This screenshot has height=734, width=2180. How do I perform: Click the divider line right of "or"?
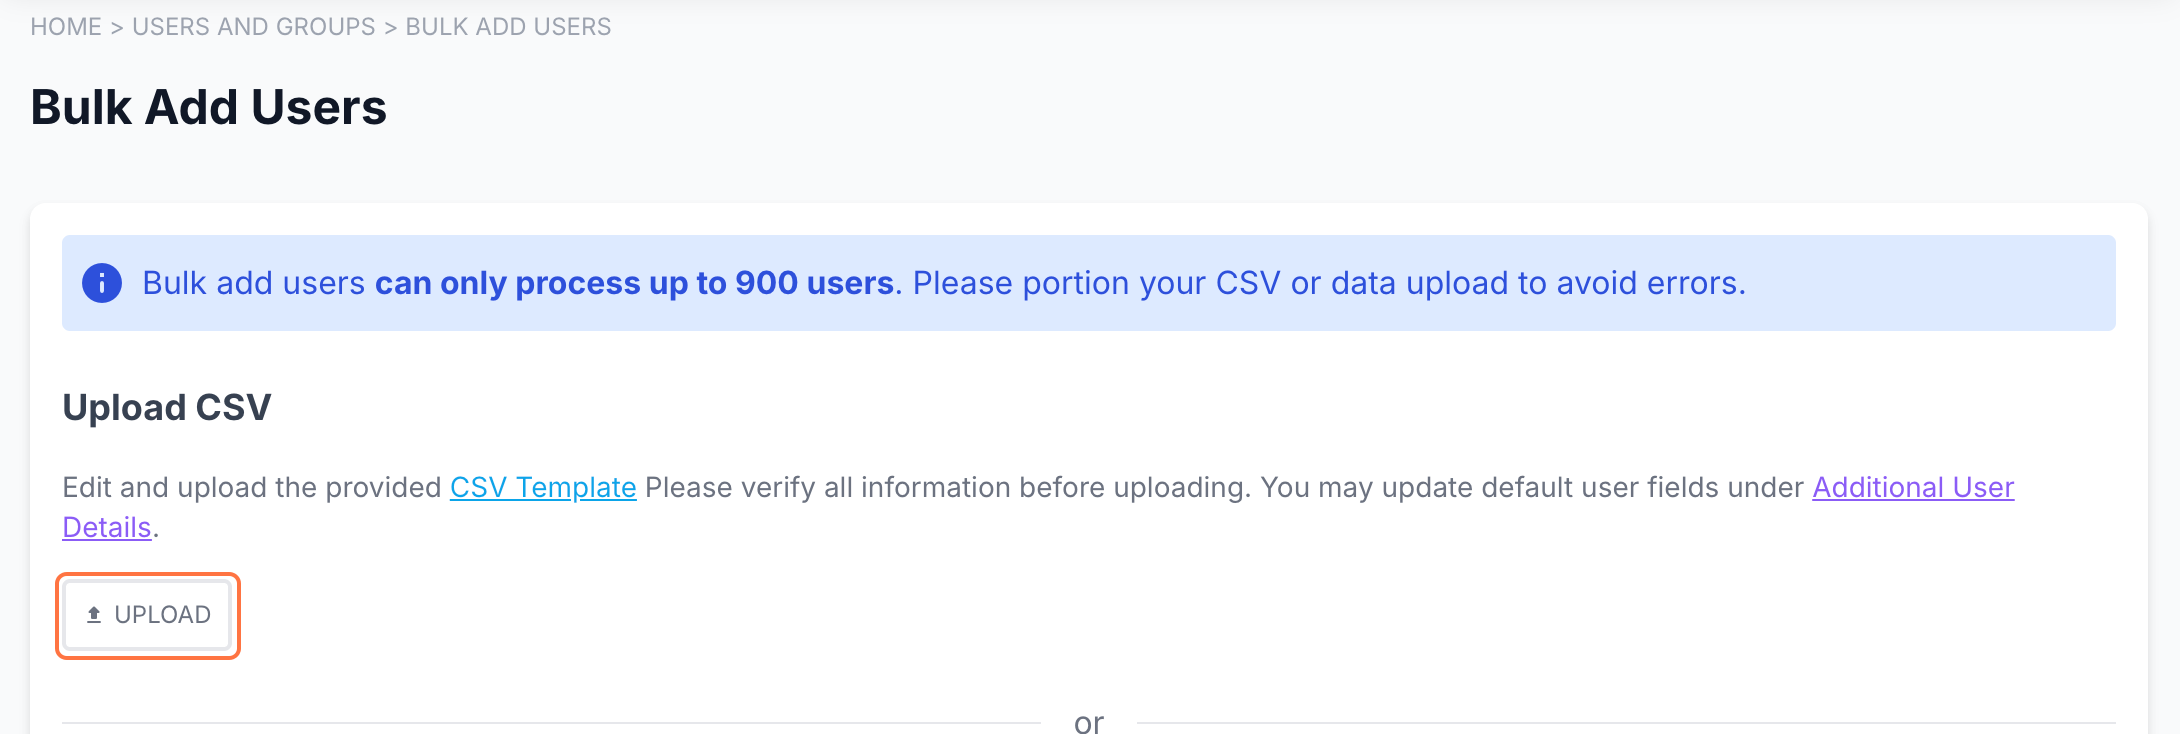pyautogui.click(x=1625, y=722)
